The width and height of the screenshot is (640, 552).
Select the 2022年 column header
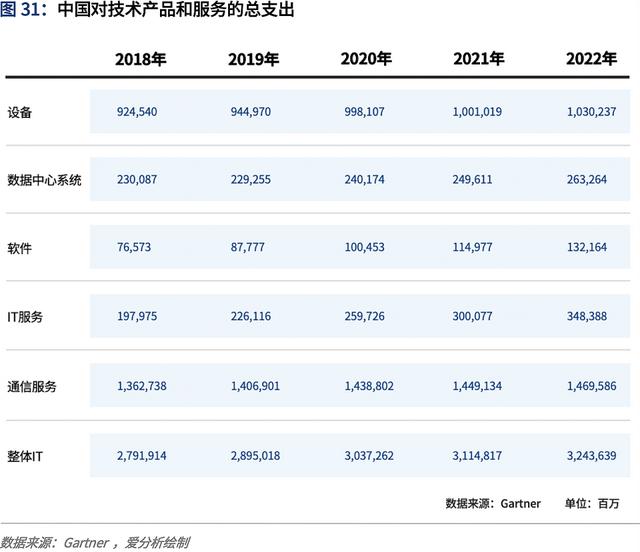point(591,59)
